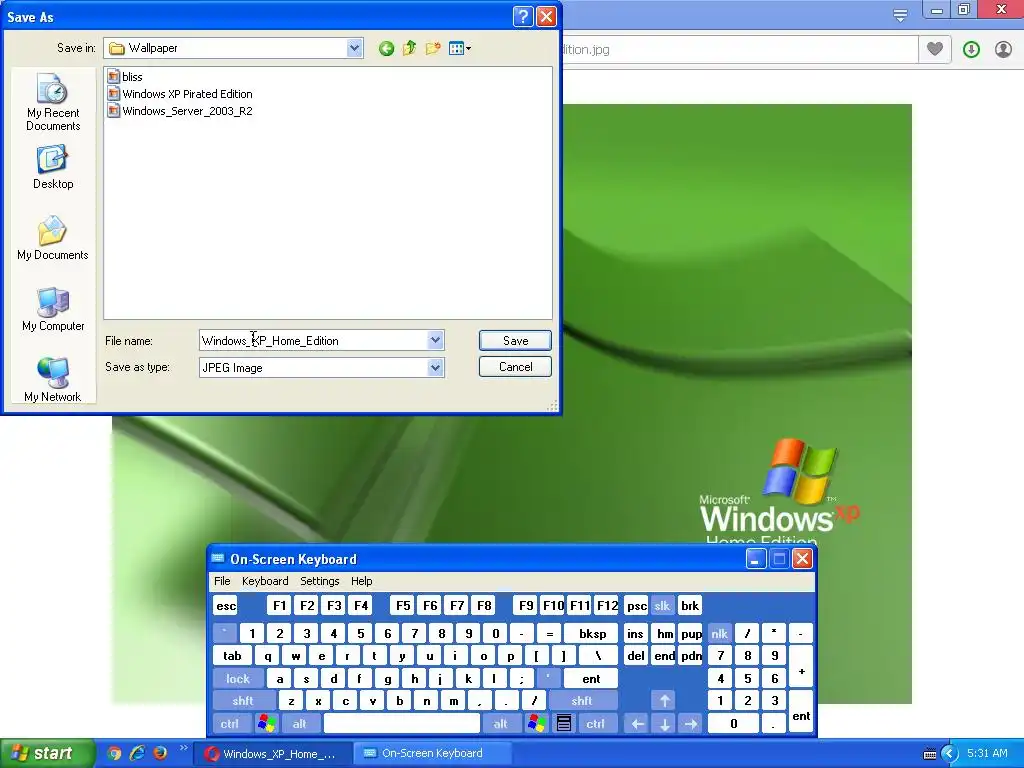The height and width of the screenshot is (768, 1024).
Task: Switch to Windows_XP_Home taskbar button
Action: click(x=273, y=754)
